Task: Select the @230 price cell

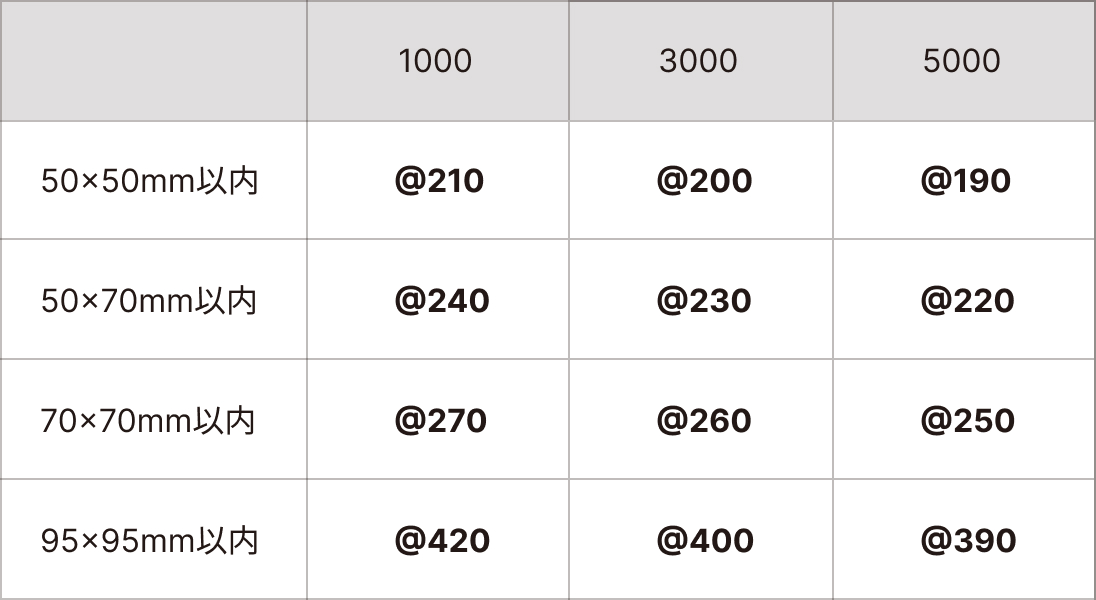Action: (704, 301)
